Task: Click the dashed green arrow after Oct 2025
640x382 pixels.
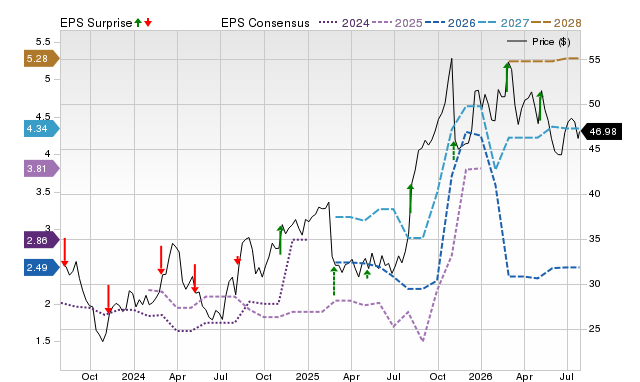Action: pos(453,151)
